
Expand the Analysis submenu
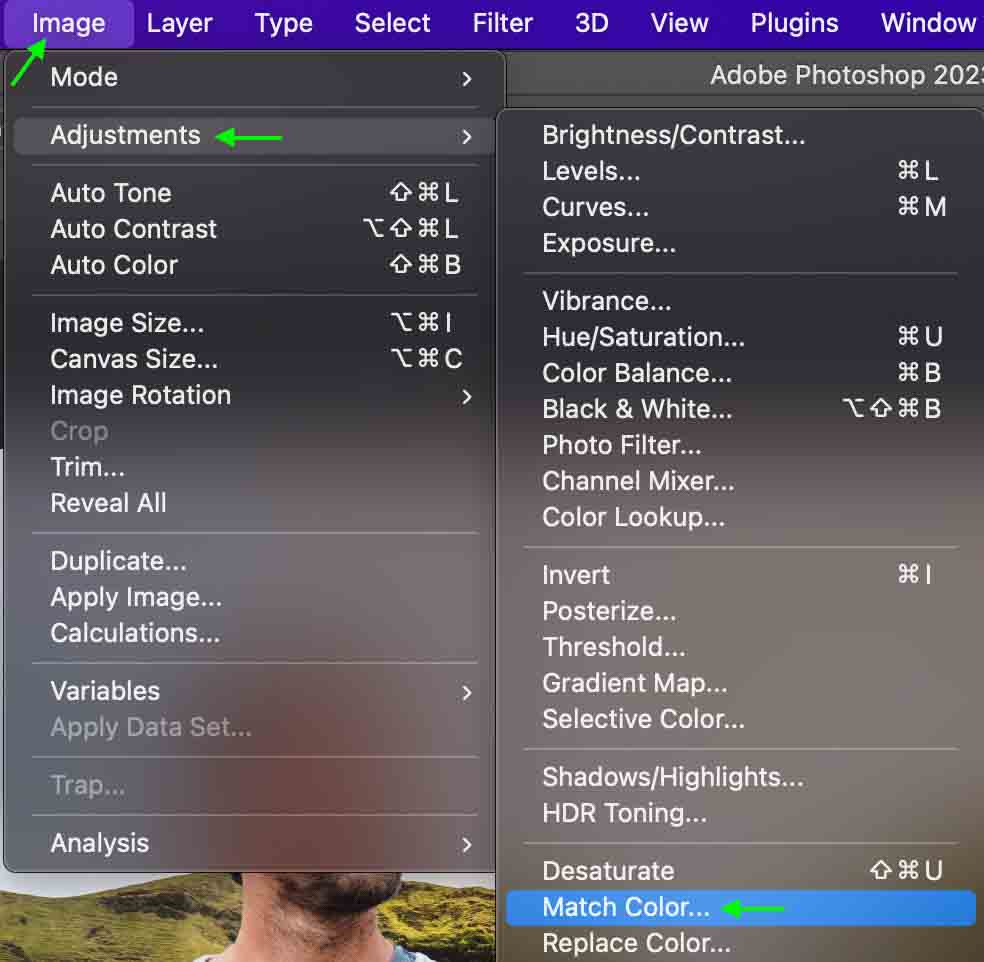(254, 843)
